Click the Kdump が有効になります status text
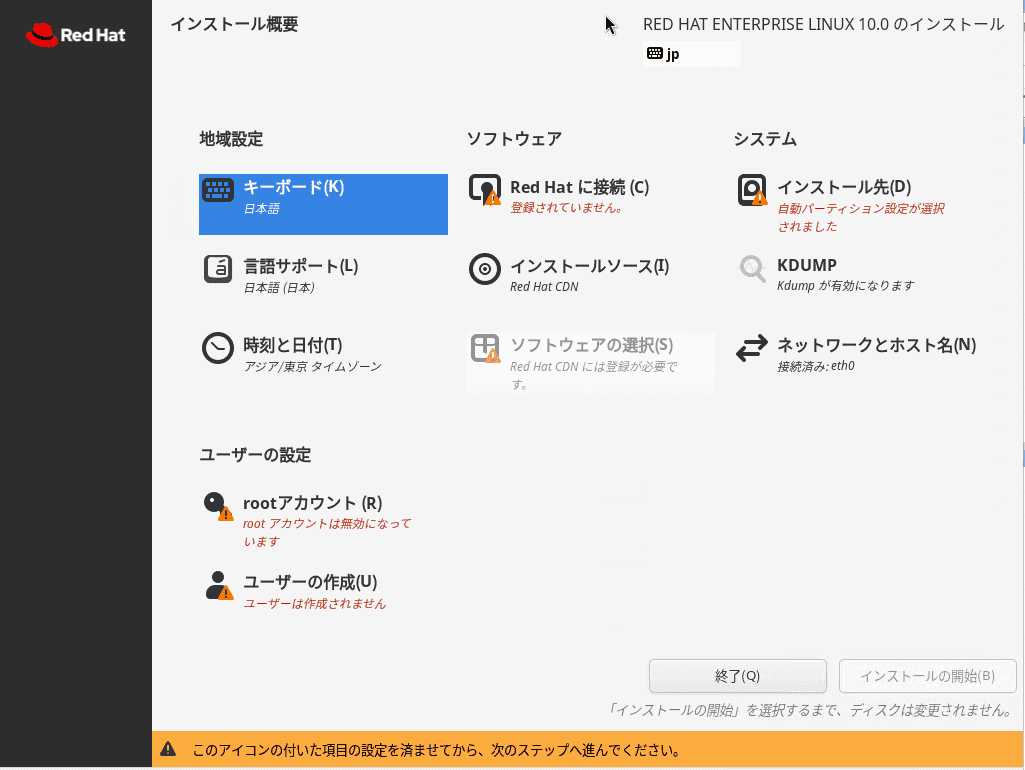1025x770 pixels. coord(845,286)
